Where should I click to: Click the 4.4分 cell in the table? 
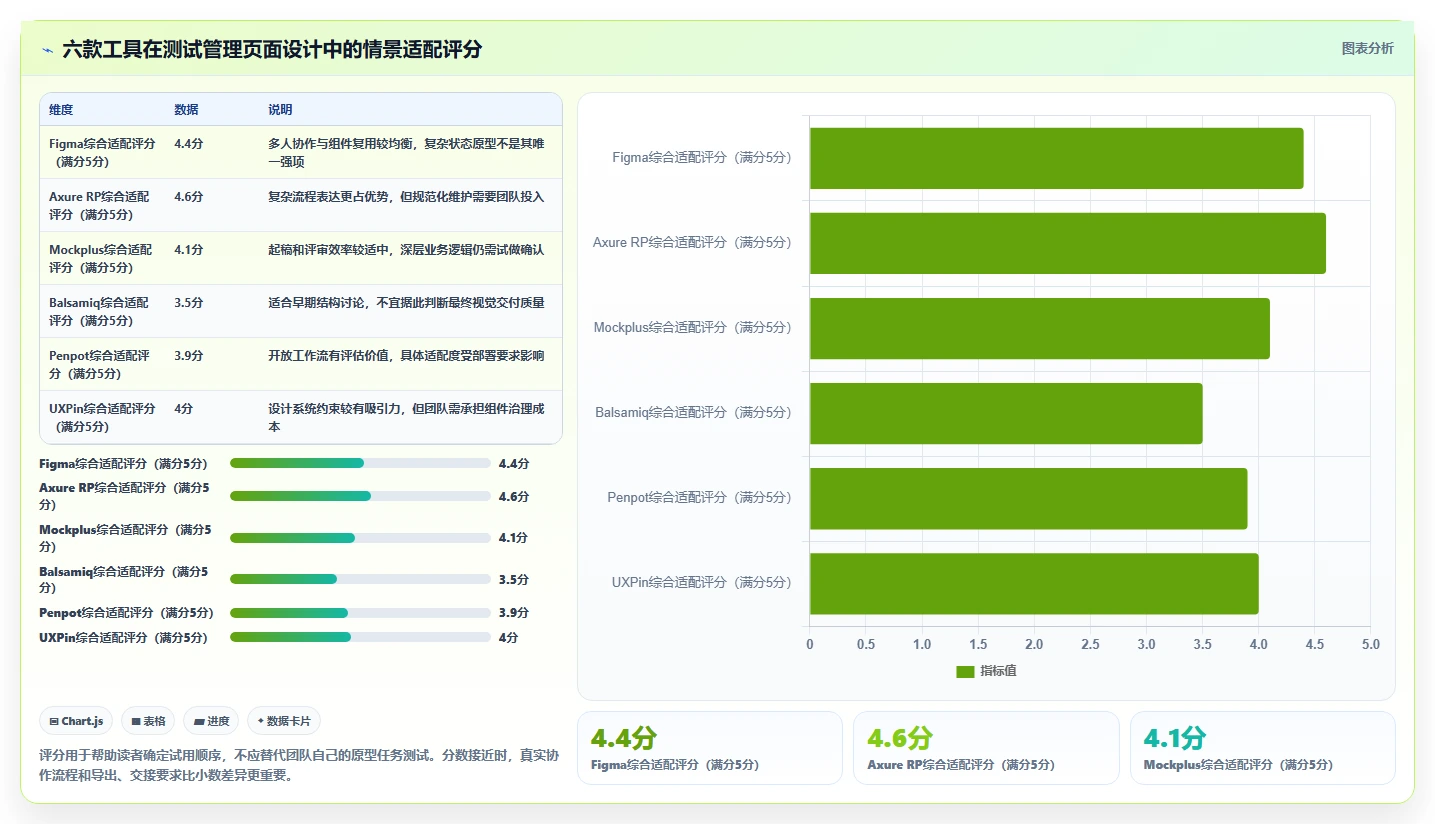(x=188, y=144)
